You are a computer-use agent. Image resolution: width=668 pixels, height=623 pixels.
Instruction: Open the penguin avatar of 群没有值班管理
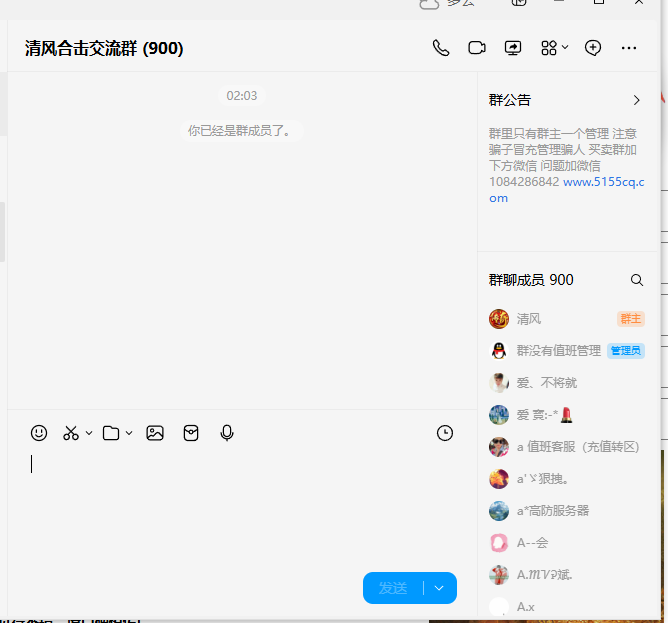point(499,351)
